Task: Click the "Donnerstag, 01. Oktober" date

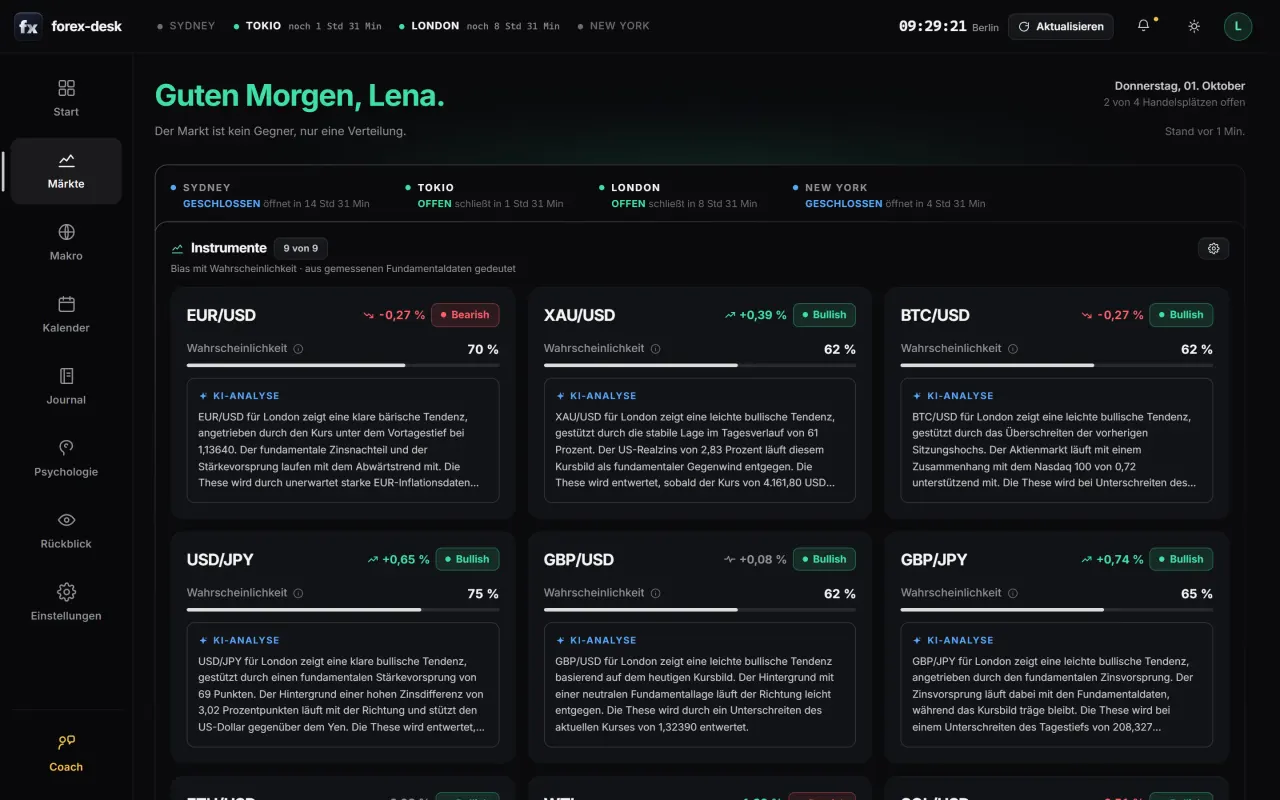Action: pos(1180,86)
